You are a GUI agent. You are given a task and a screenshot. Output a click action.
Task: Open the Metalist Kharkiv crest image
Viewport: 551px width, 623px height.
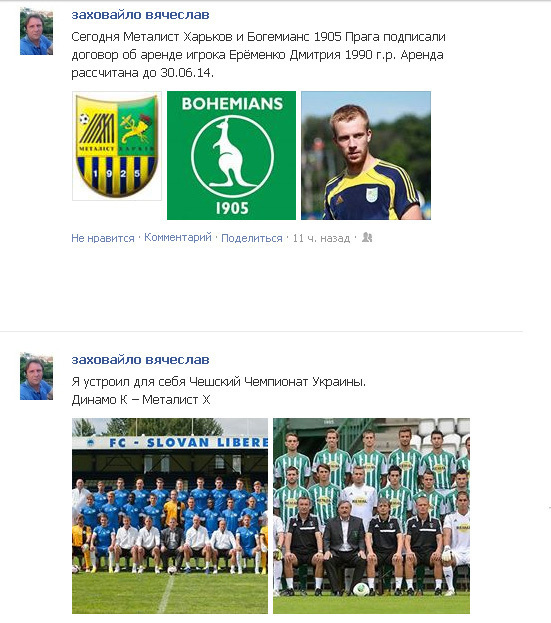[x=117, y=146]
